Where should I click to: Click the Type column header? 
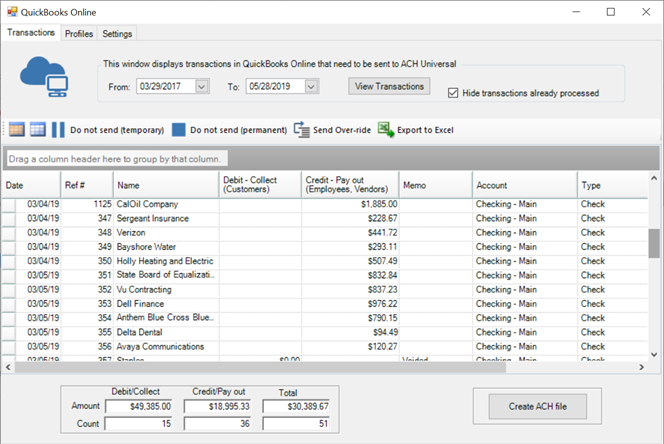[x=612, y=185]
